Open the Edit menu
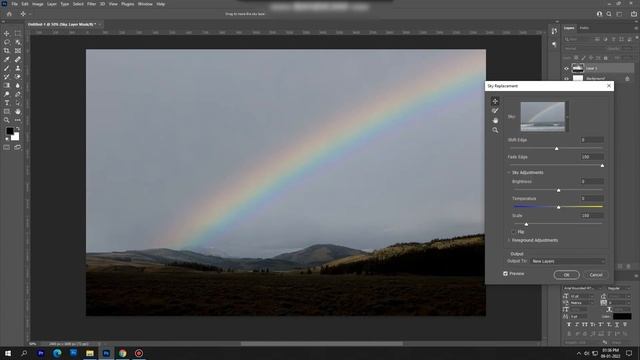 [25, 4]
